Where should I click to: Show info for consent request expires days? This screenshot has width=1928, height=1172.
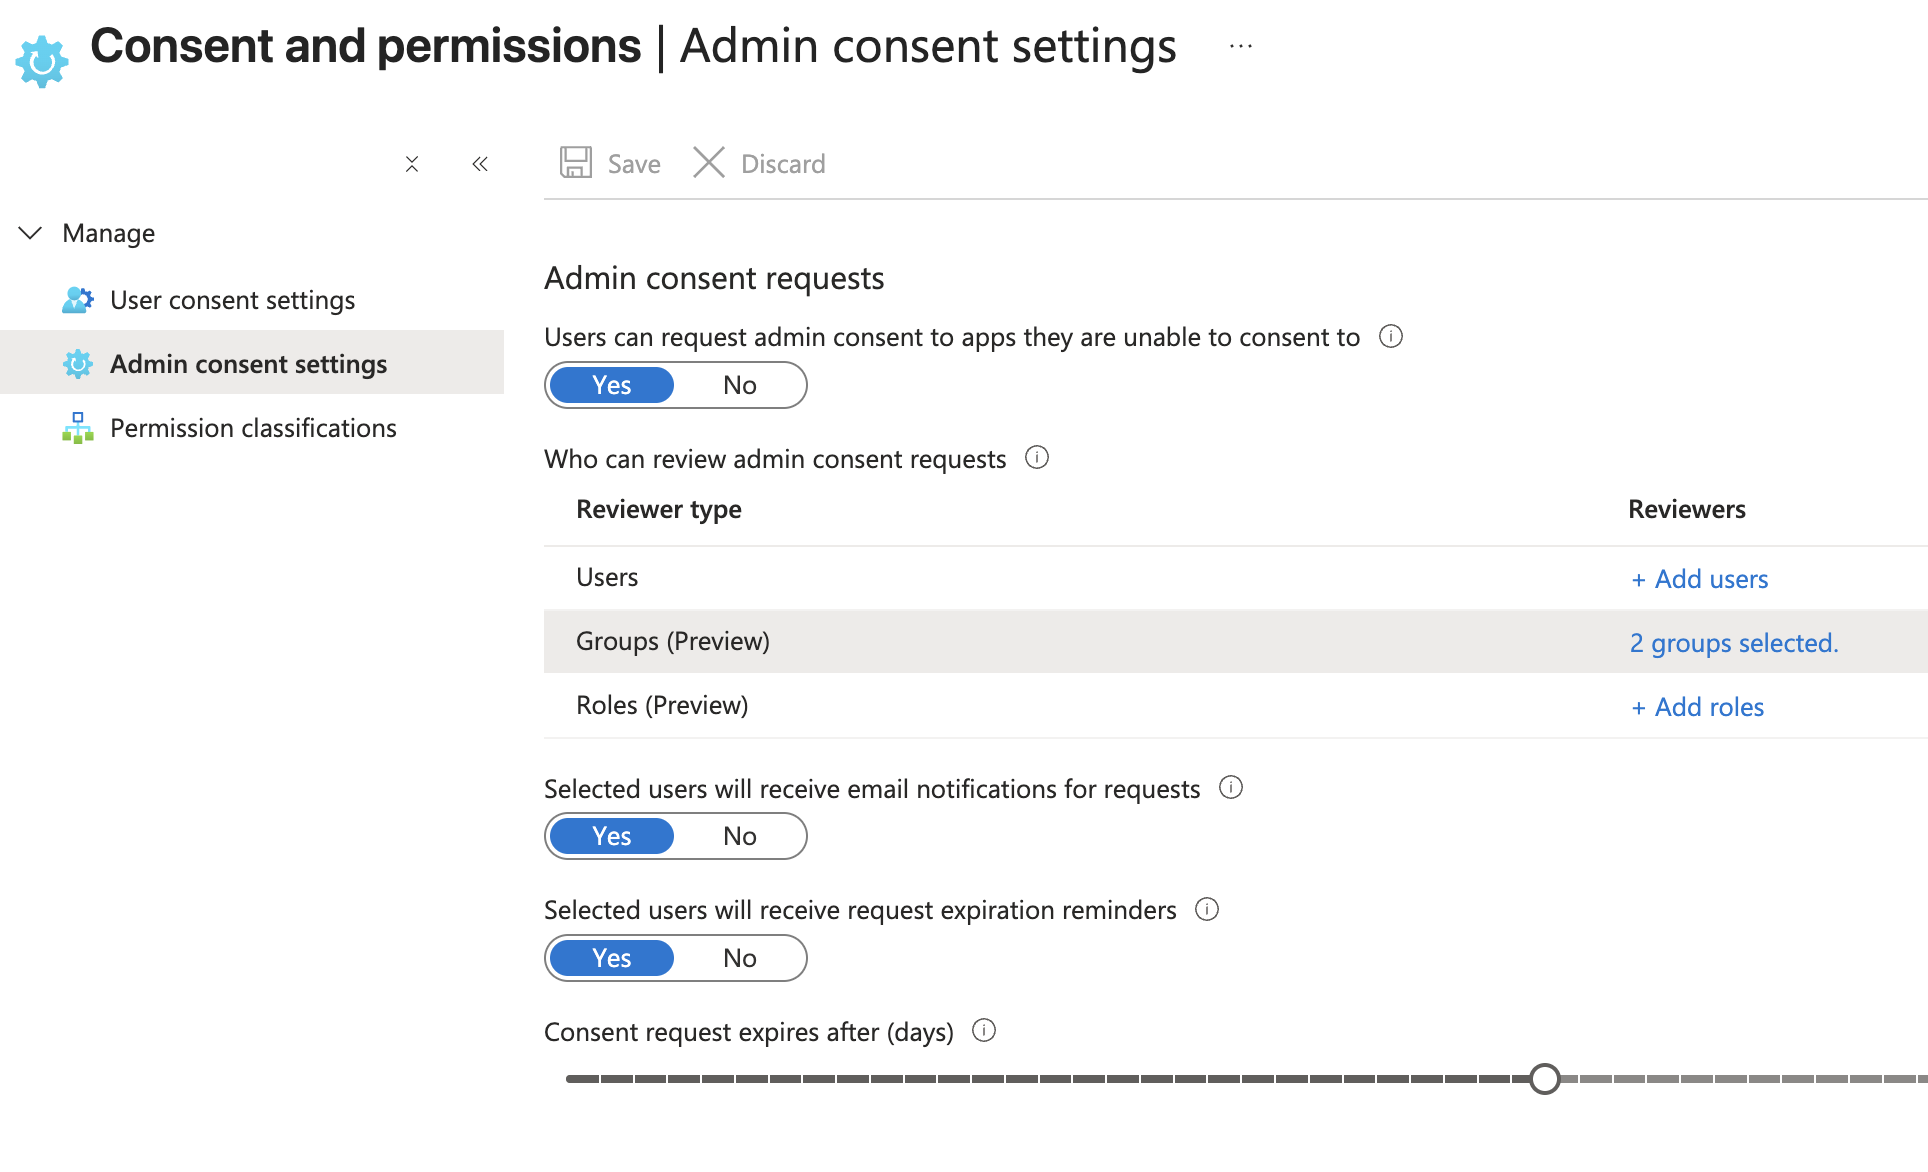pos(984,1031)
